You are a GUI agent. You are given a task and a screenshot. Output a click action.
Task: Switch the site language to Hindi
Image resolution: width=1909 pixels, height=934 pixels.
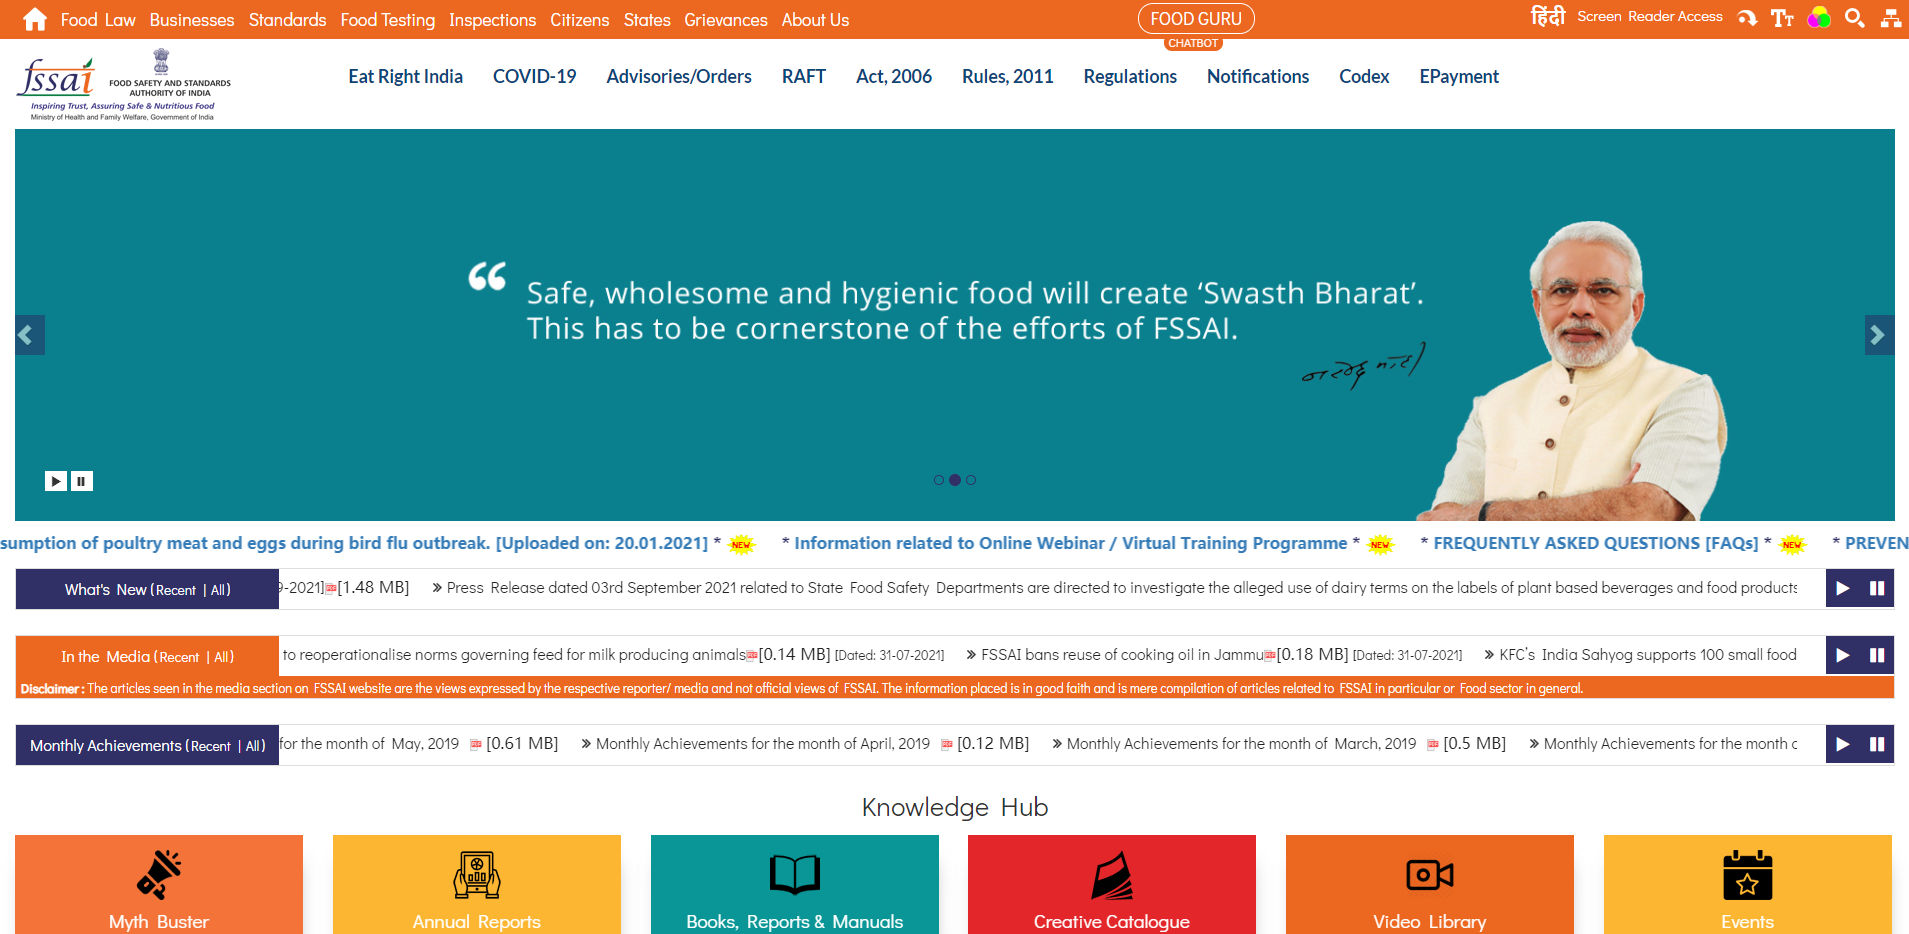point(1548,17)
